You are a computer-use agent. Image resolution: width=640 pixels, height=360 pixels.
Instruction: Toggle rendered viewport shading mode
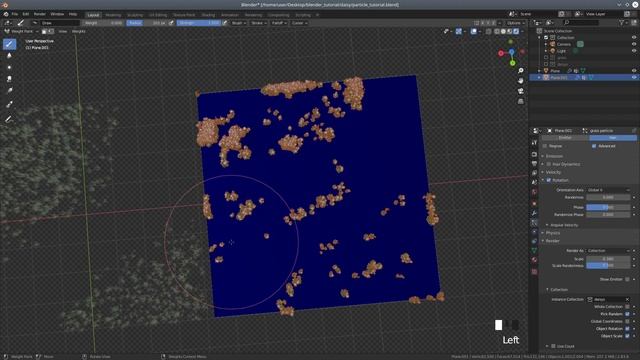(516, 31)
